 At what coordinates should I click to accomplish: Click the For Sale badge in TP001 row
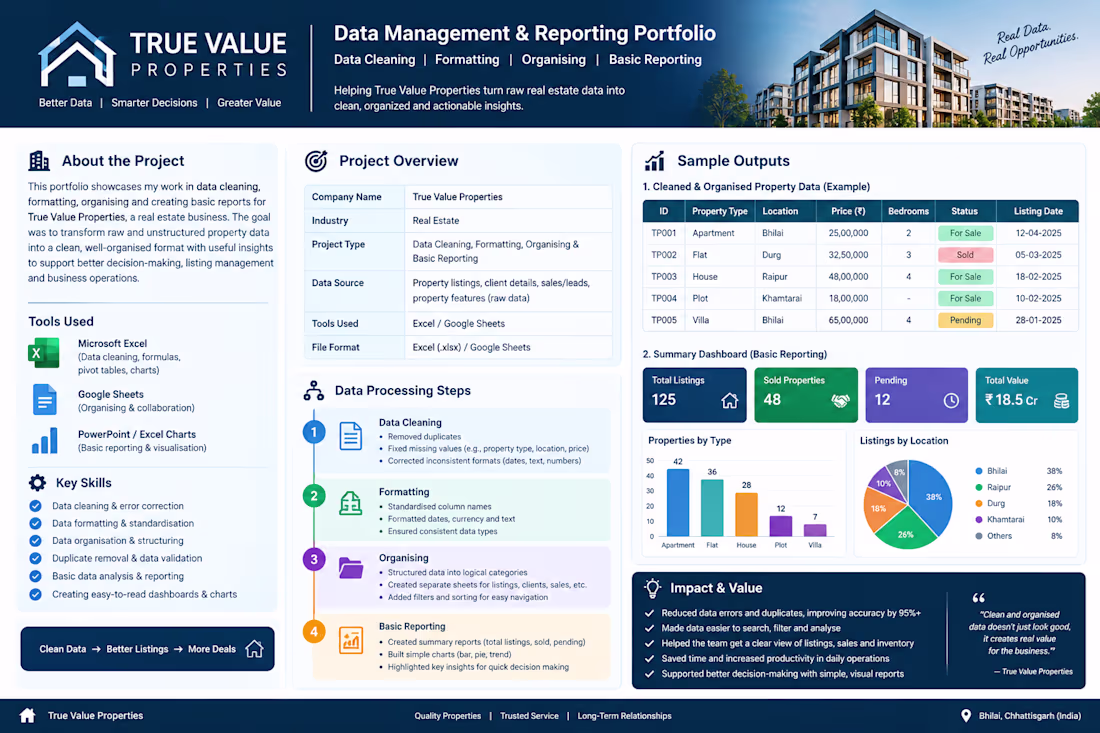[x=965, y=233]
